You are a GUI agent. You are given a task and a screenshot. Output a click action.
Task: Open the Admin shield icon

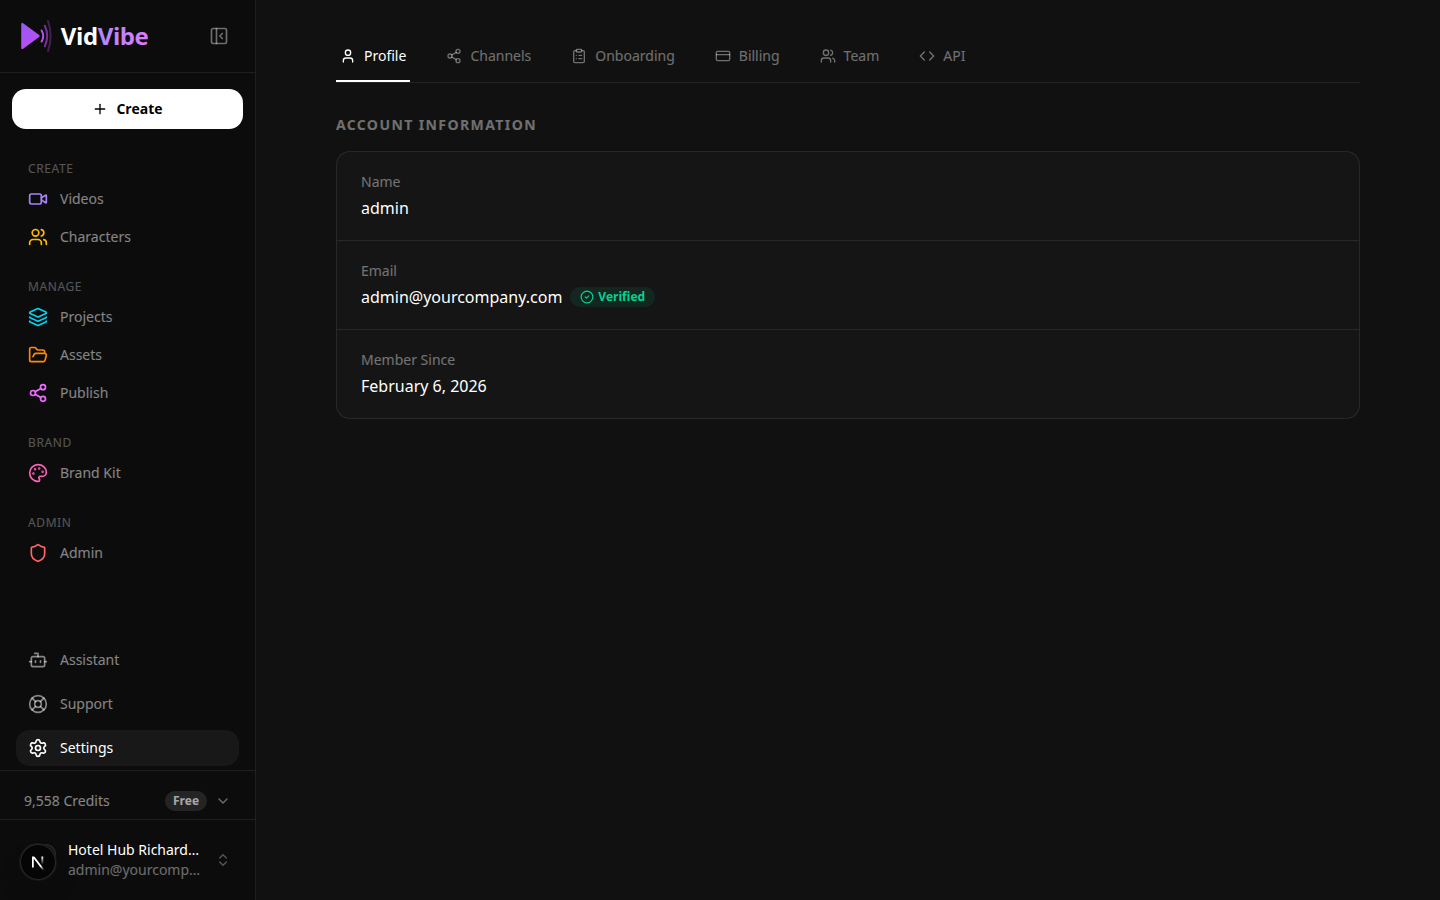[37, 552]
